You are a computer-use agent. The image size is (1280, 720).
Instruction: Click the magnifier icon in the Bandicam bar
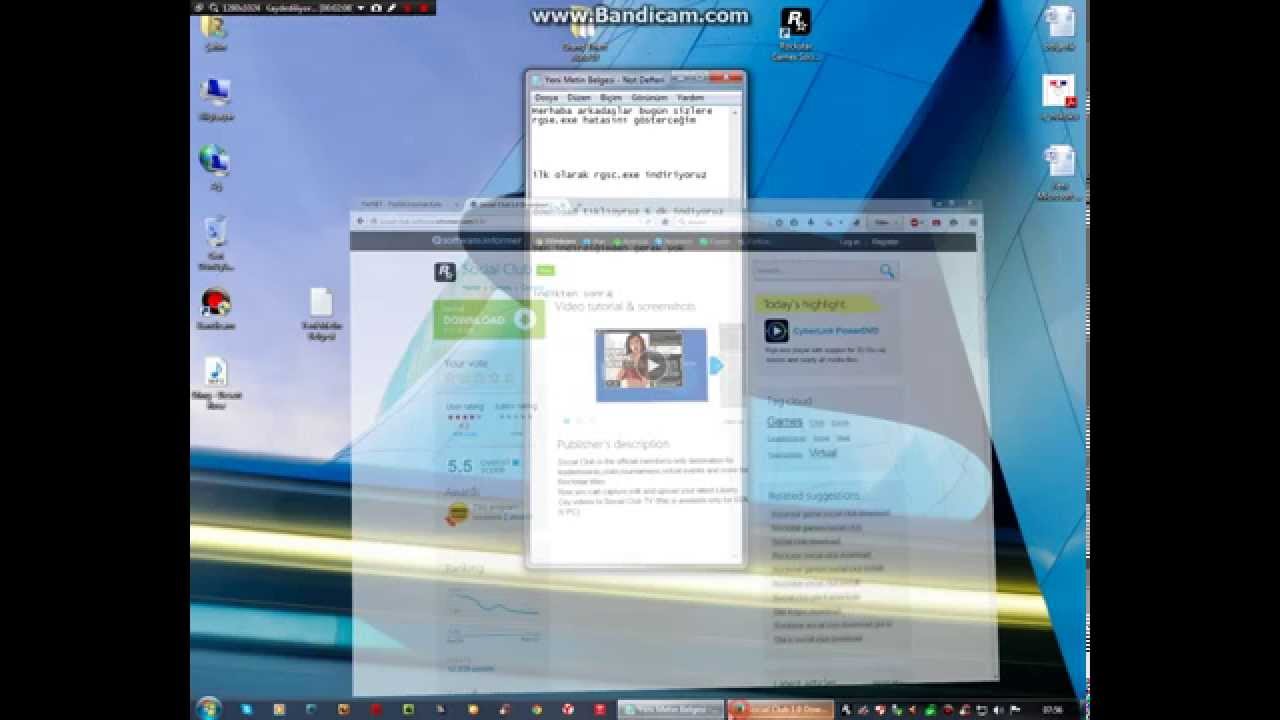pyautogui.click(x=214, y=7)
